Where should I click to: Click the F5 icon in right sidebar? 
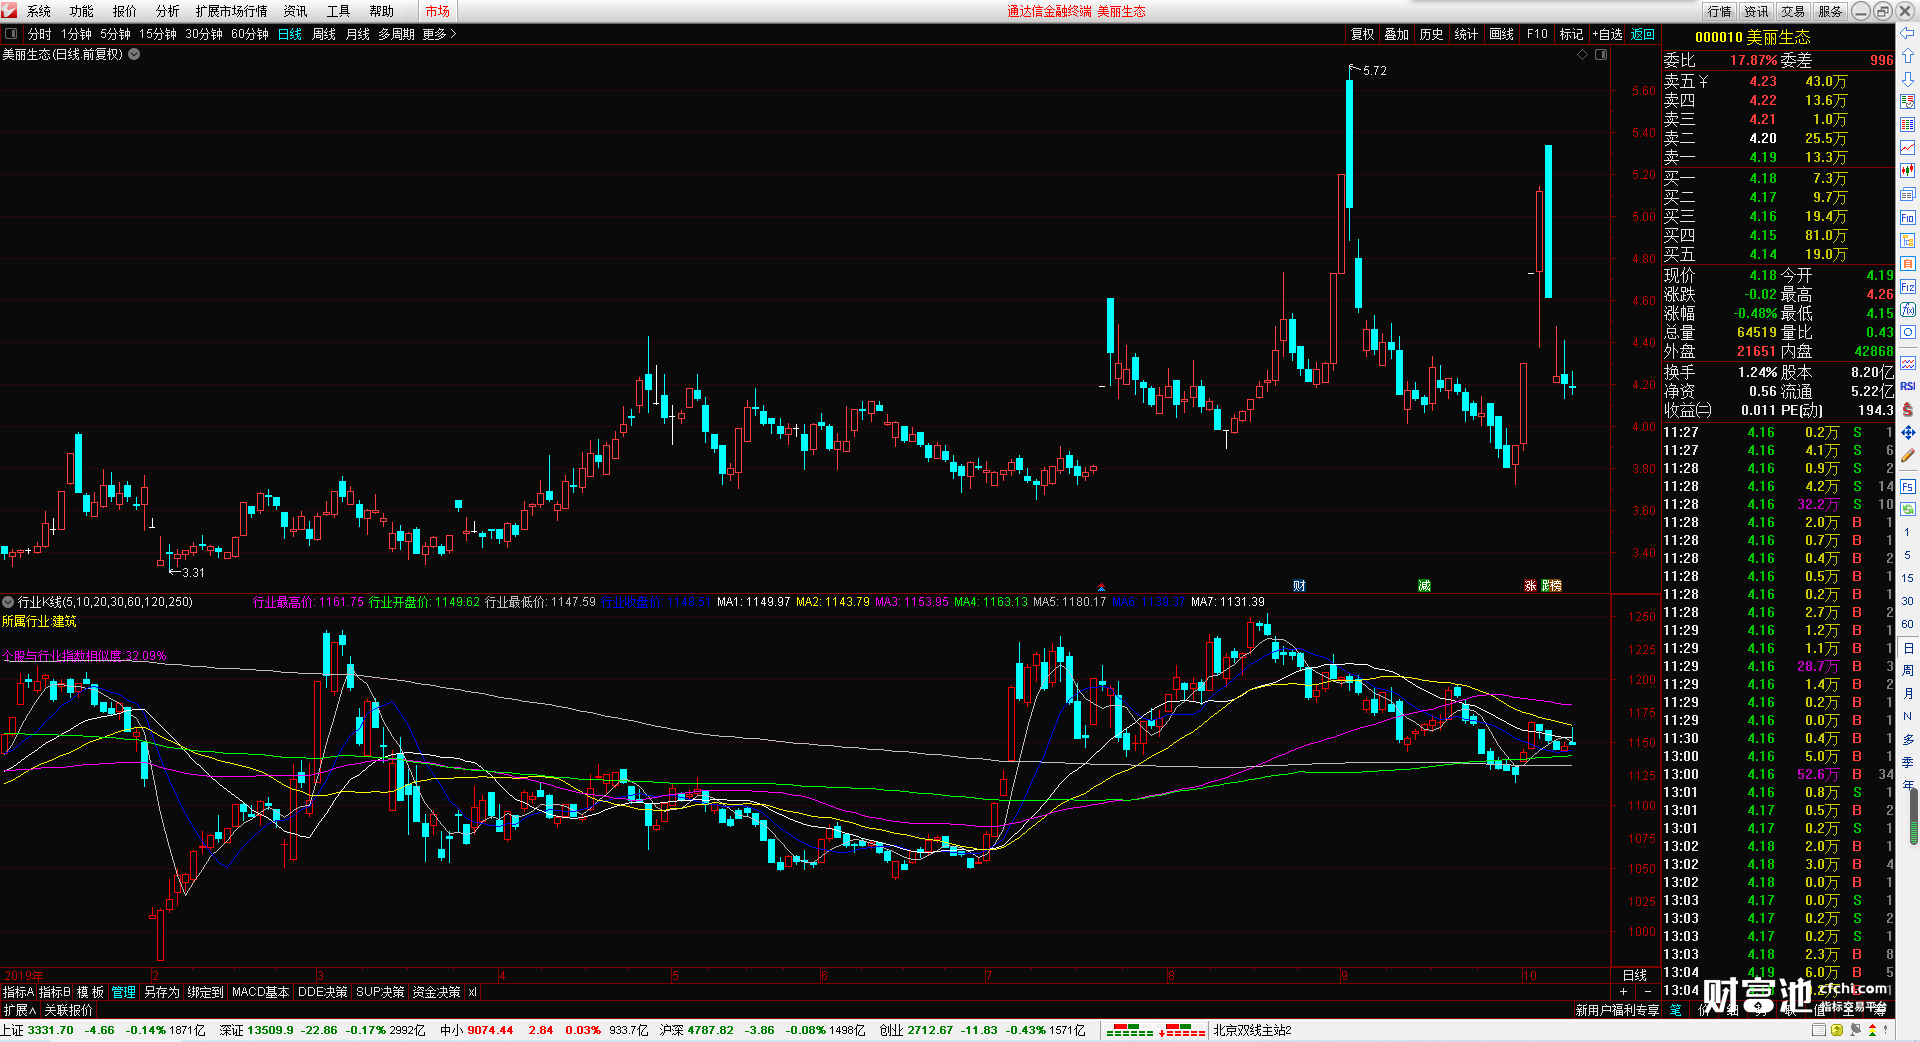pos(1908,487)
